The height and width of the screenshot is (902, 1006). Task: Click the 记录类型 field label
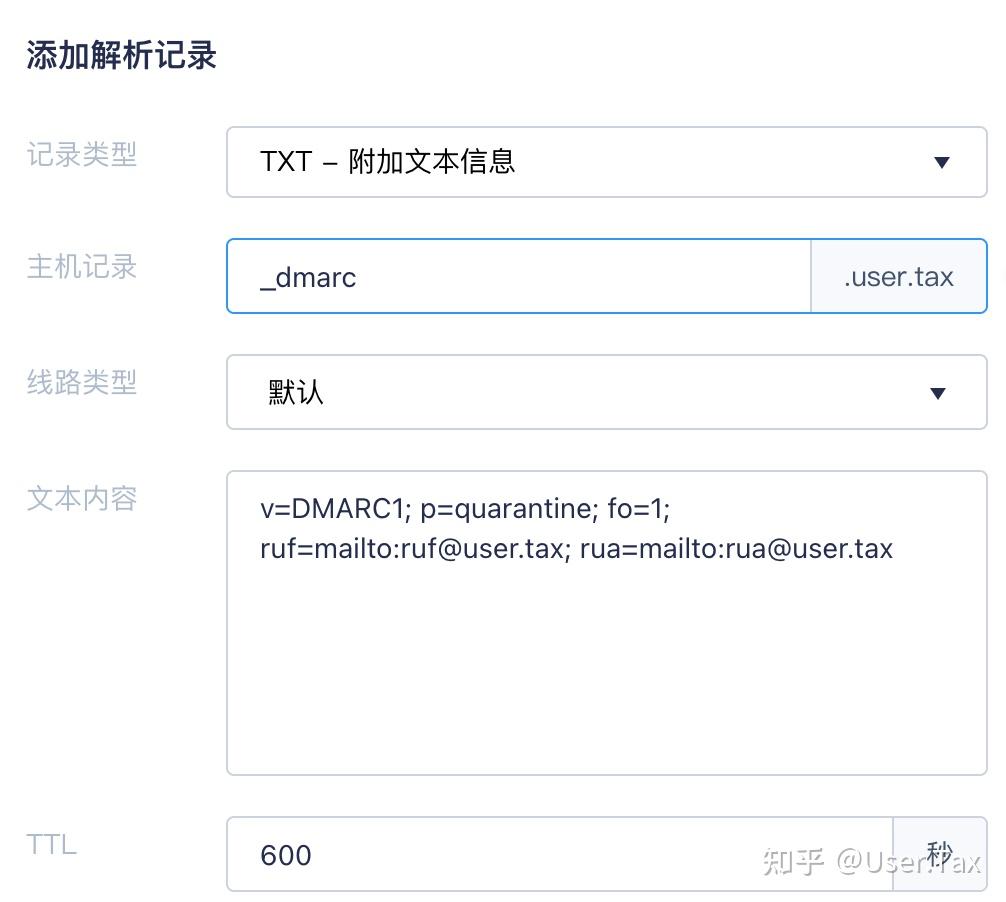[81, 155]
